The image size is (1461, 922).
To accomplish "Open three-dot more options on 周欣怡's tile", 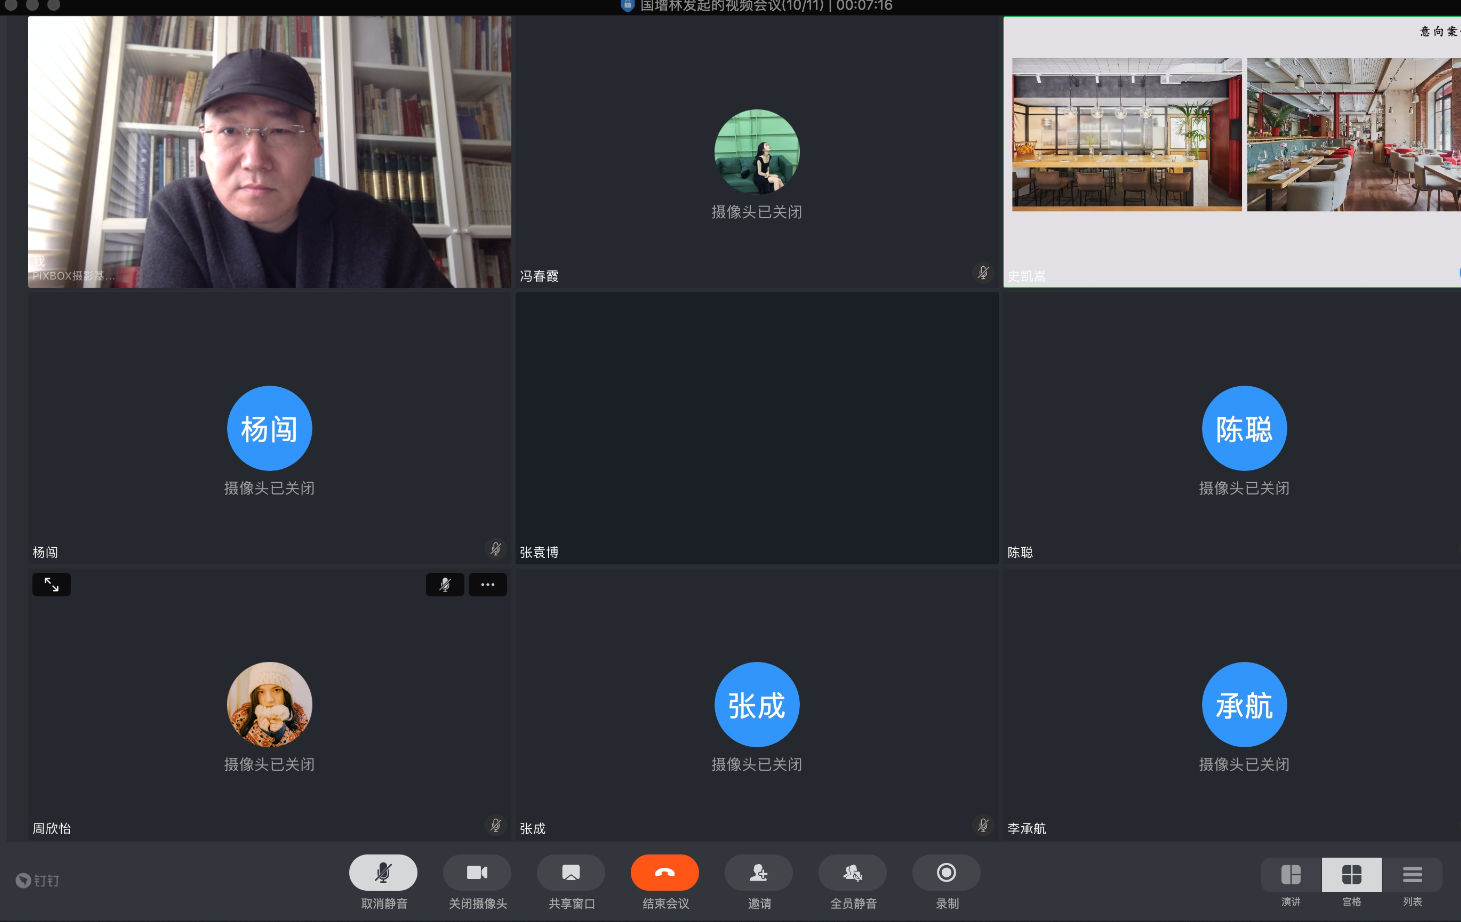I will tap(488, 585).
